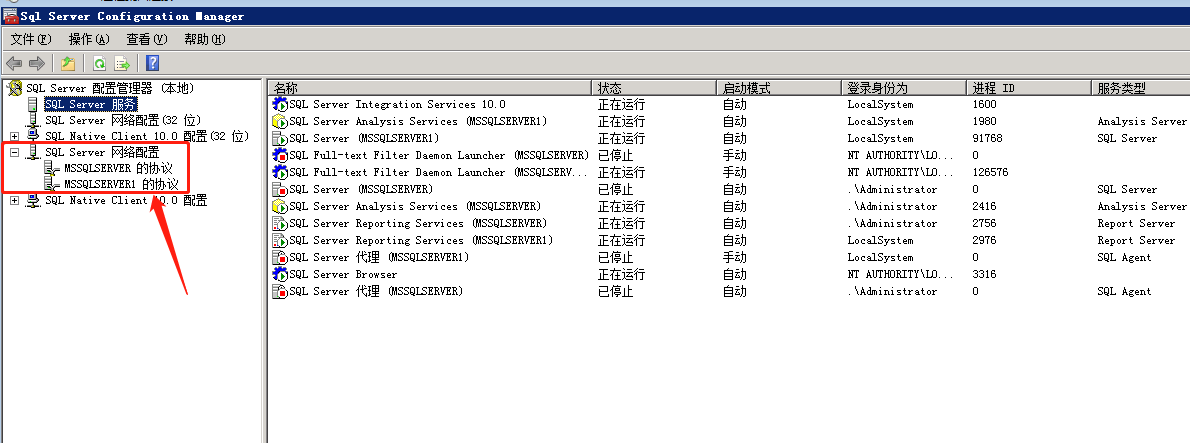Click the SQL Server Browser service icon
This screenshot has width=1190, height=443.
[x=280, y=274]
